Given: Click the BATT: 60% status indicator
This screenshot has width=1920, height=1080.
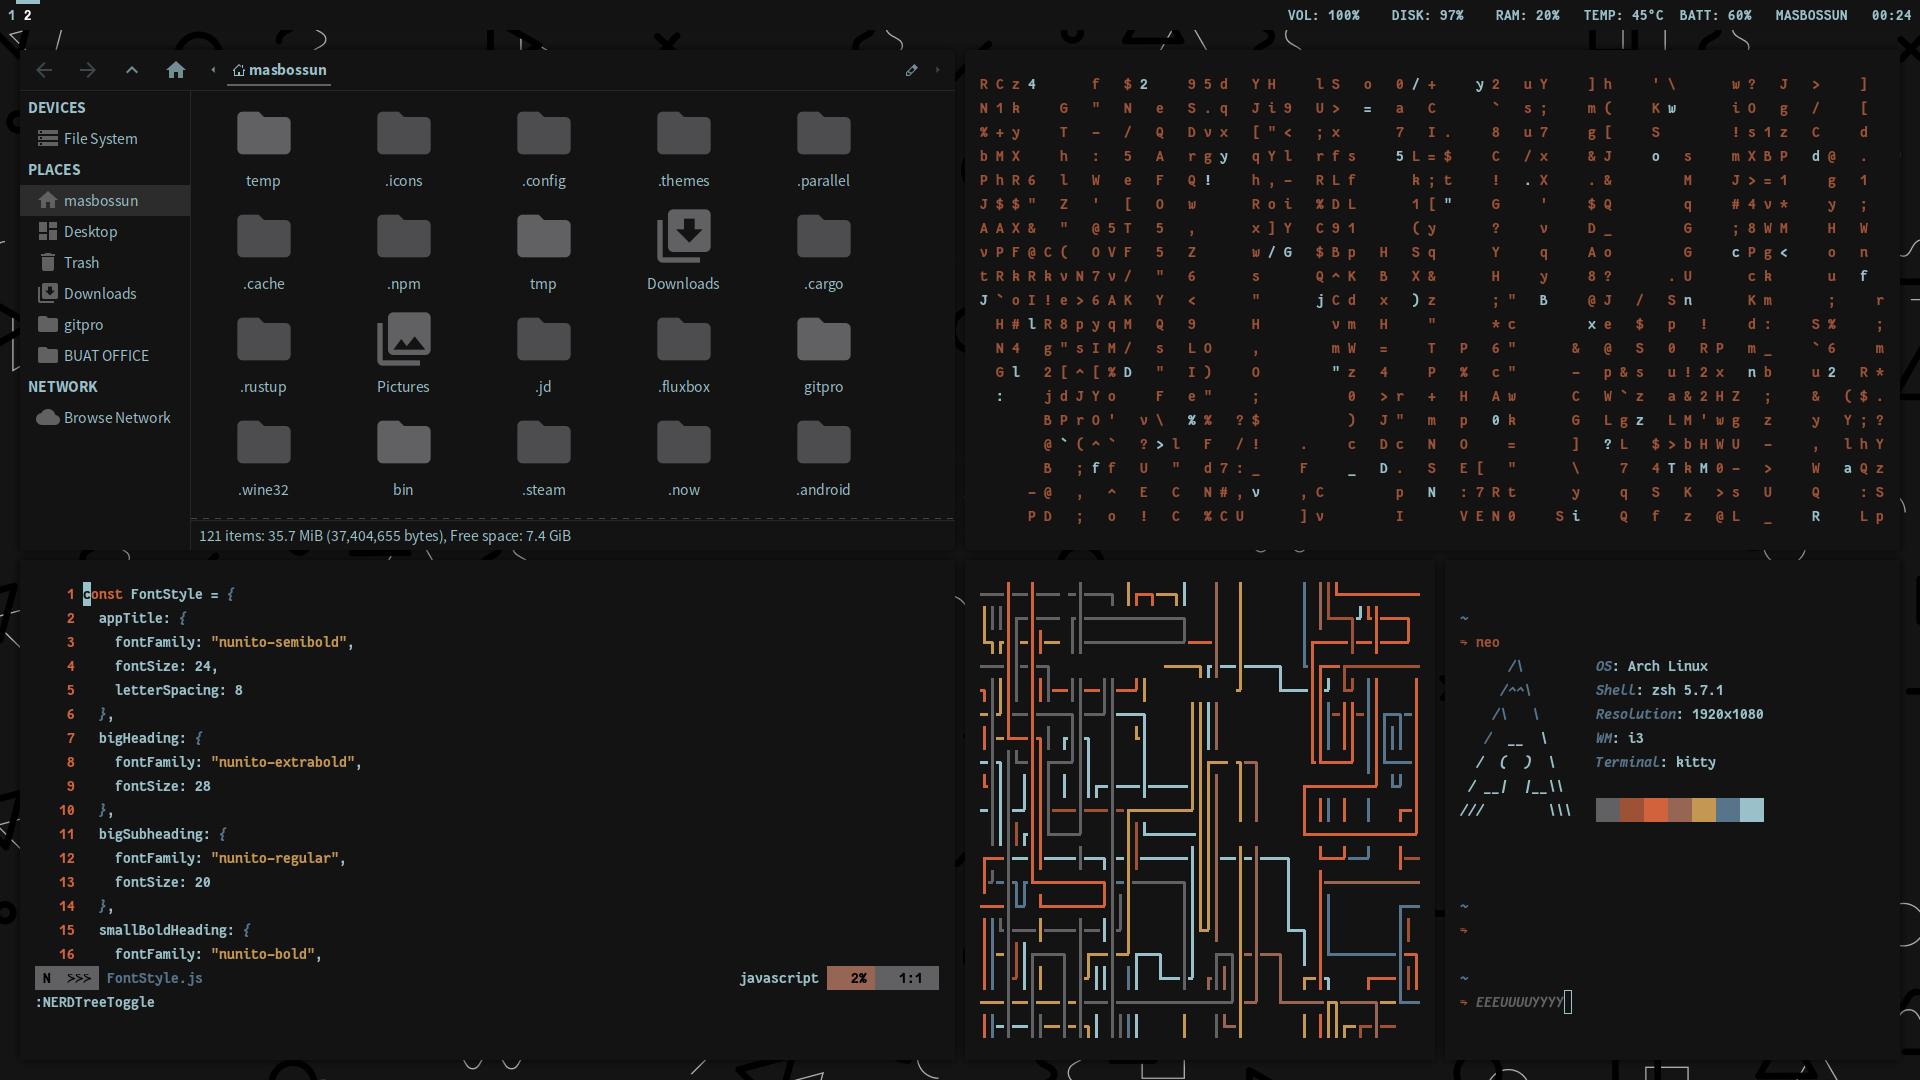Looking at the screenshot, I should [1715, 15].
